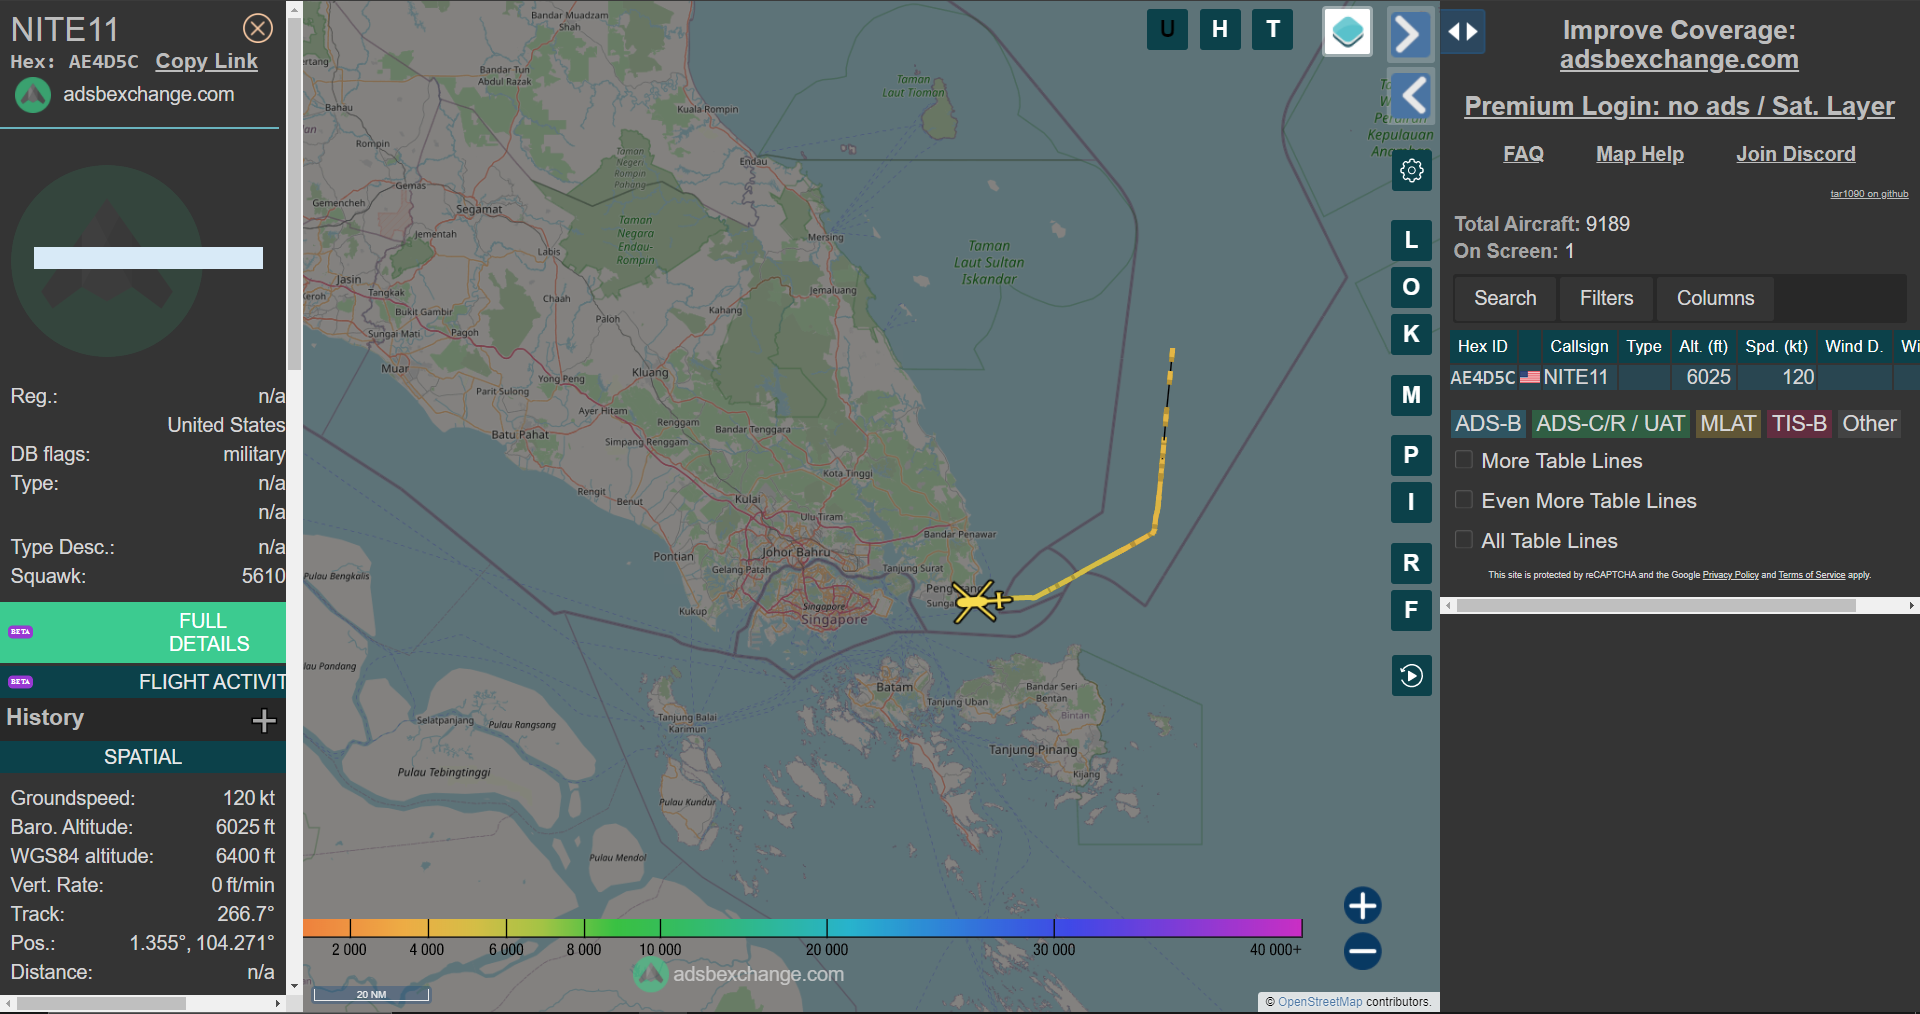Sort table by Spd. (kt) column
1920x1014 pixels.
(x=1777, y=346)
